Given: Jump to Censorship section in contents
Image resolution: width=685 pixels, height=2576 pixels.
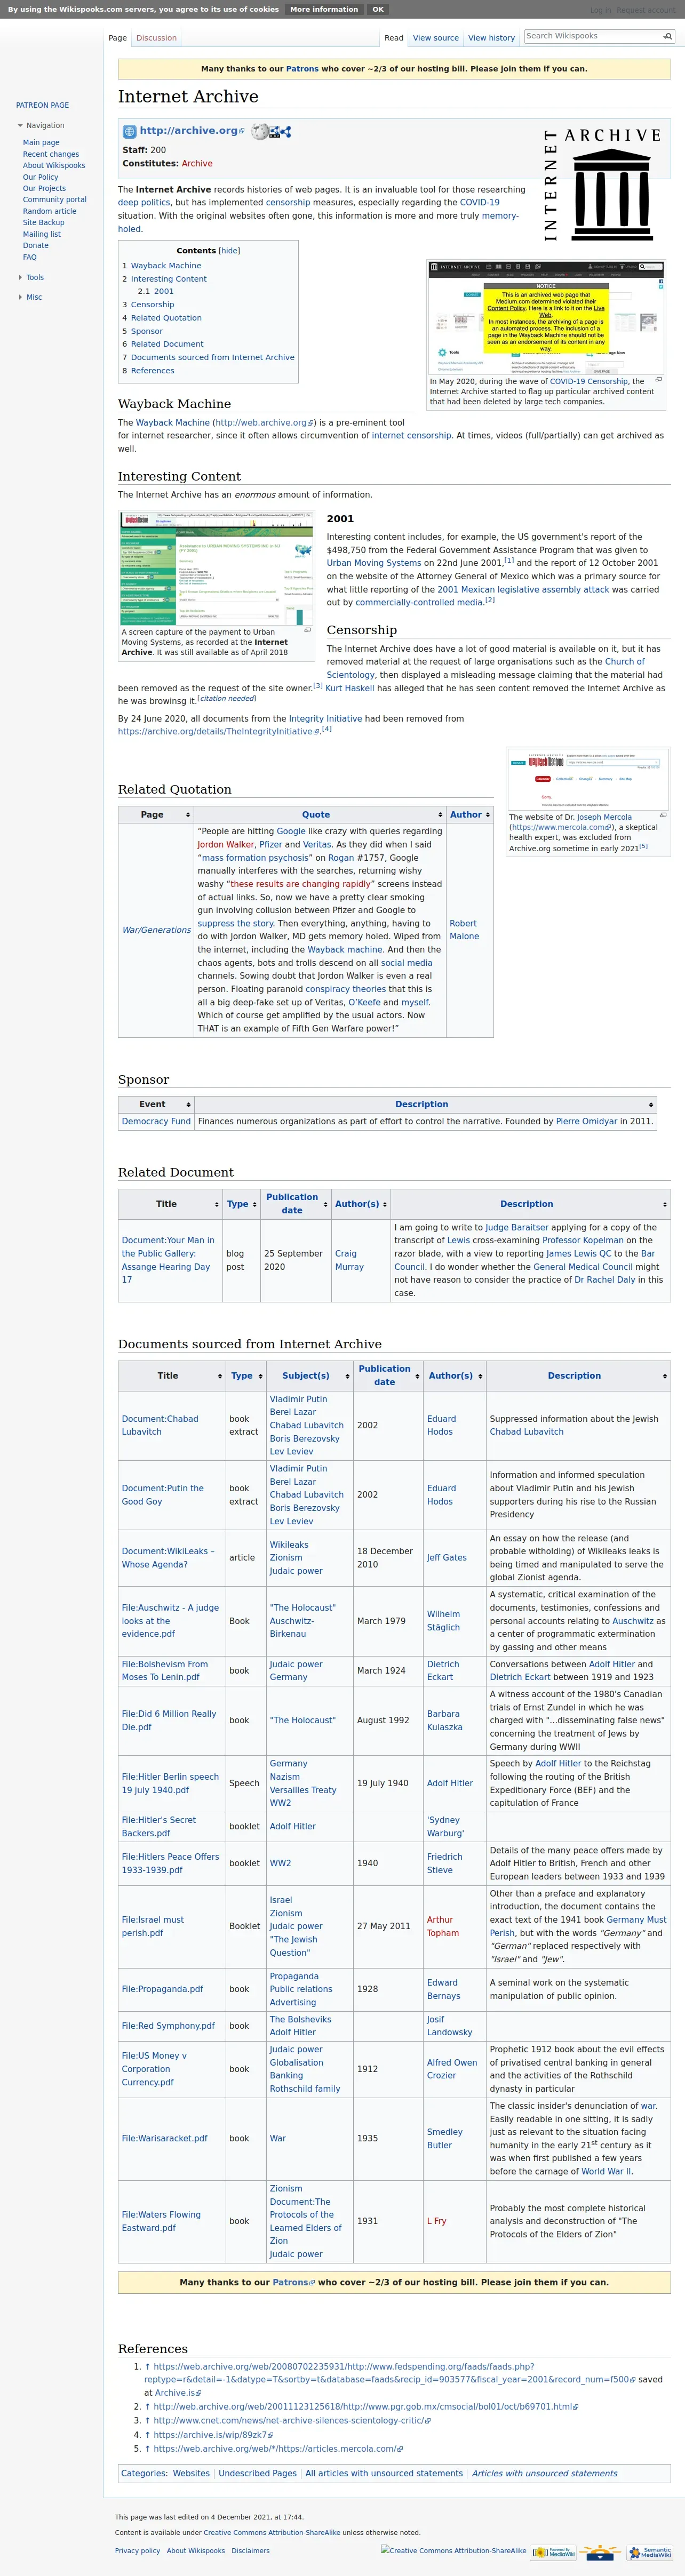Looking at the screenshot, I should tap(152, 305).
